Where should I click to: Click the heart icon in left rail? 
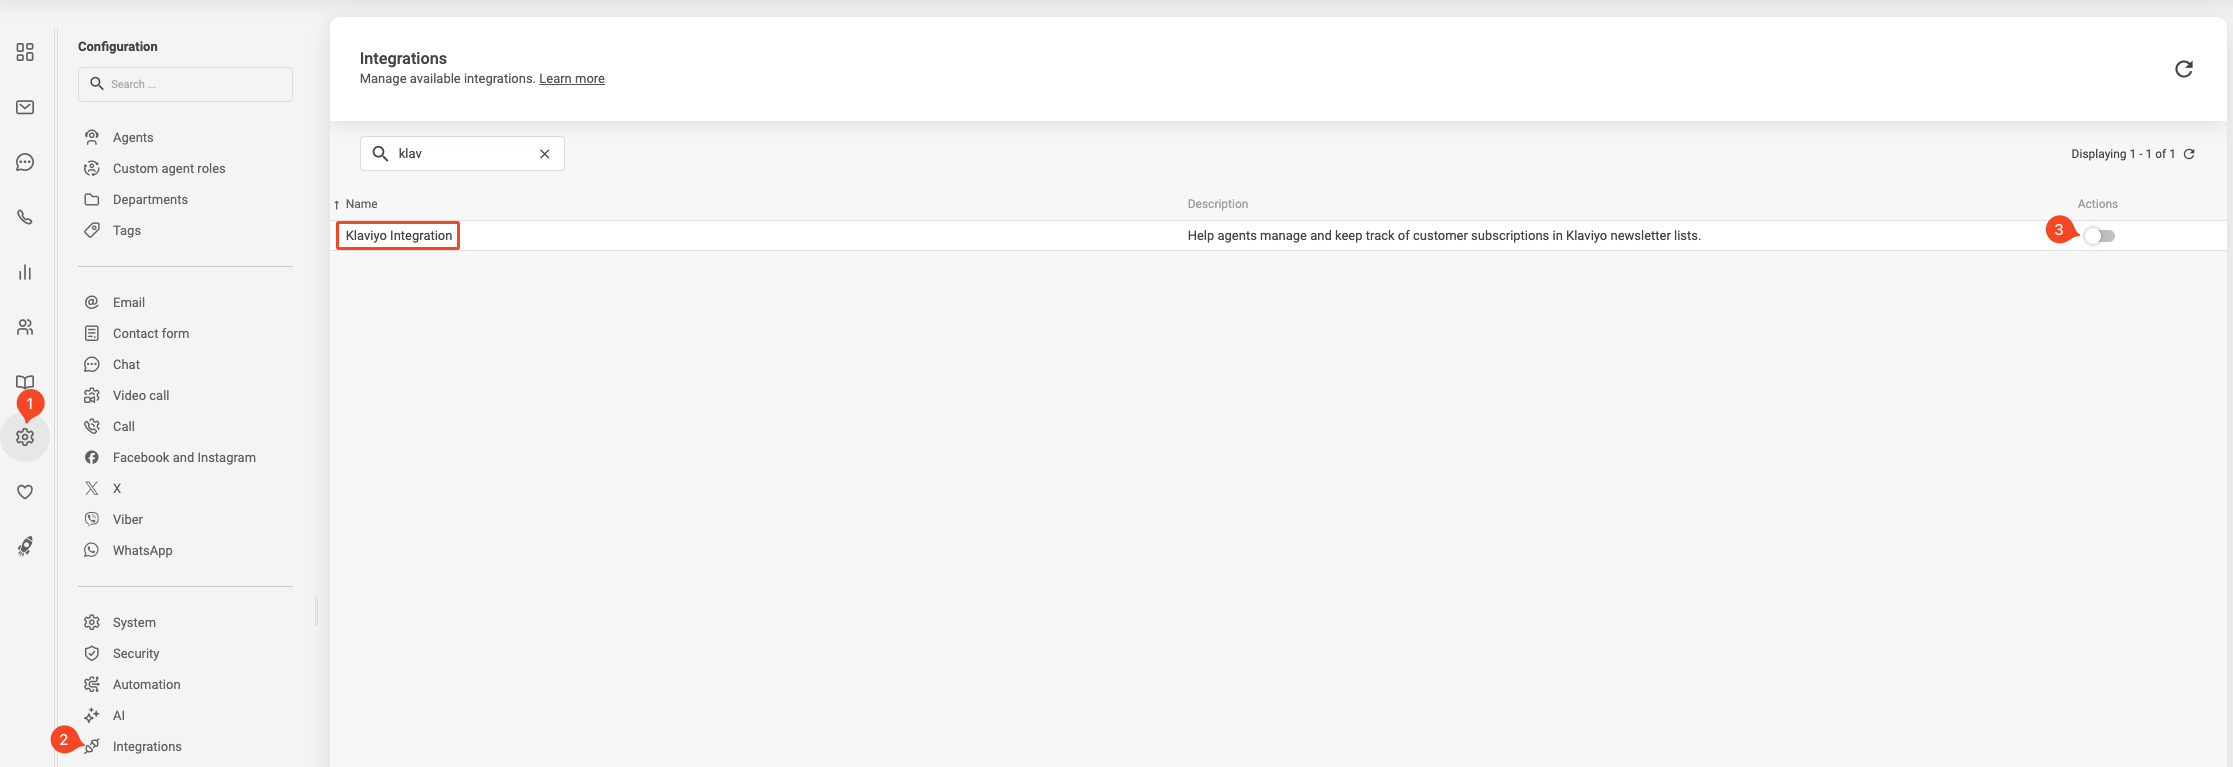[x=25, y=492]
